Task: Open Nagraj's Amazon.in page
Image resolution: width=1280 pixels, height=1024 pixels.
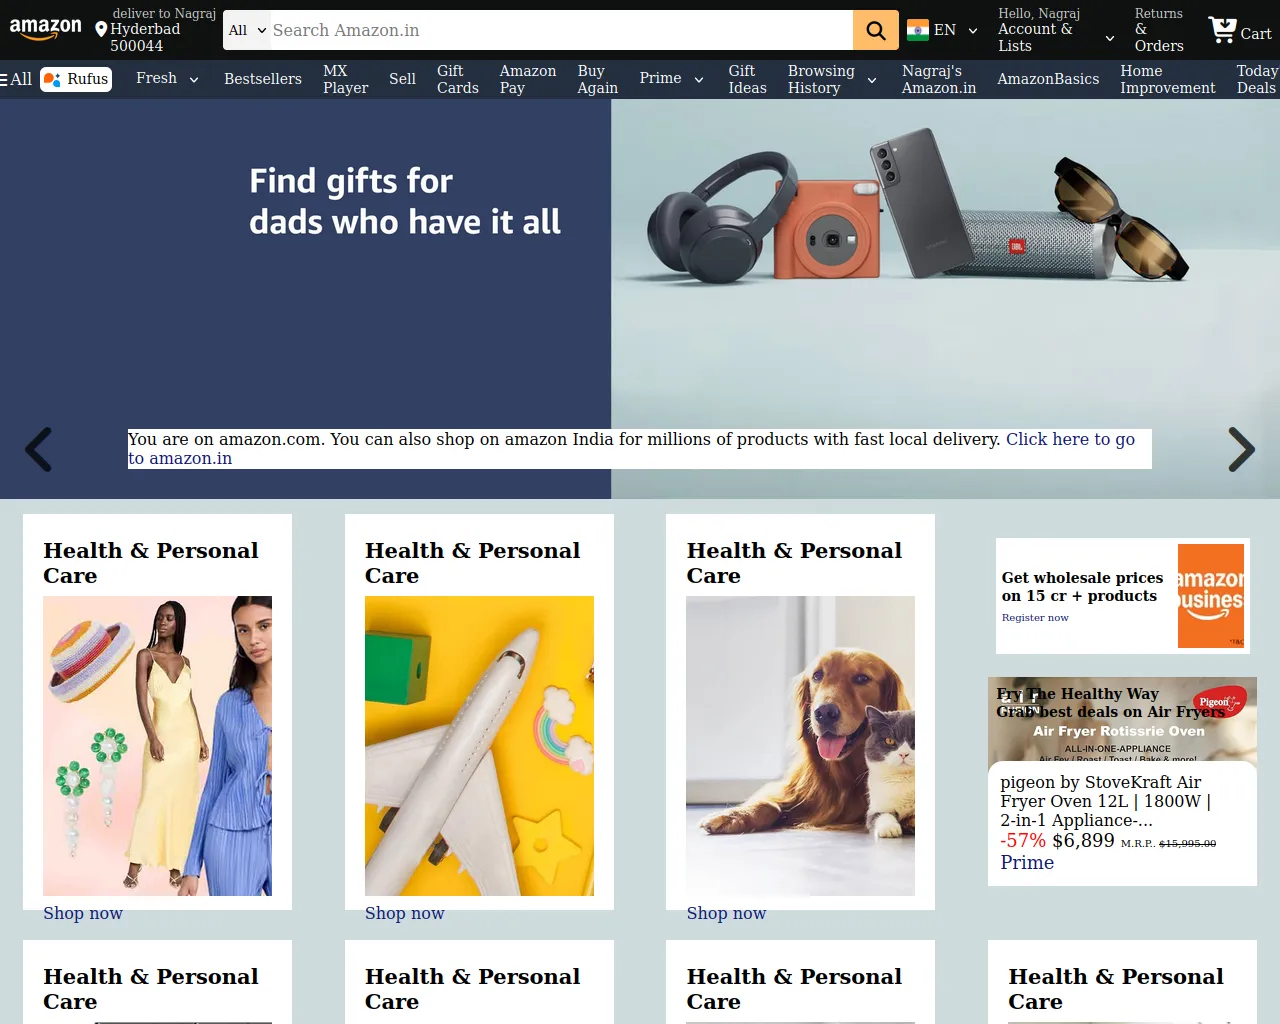Action: 939,79
